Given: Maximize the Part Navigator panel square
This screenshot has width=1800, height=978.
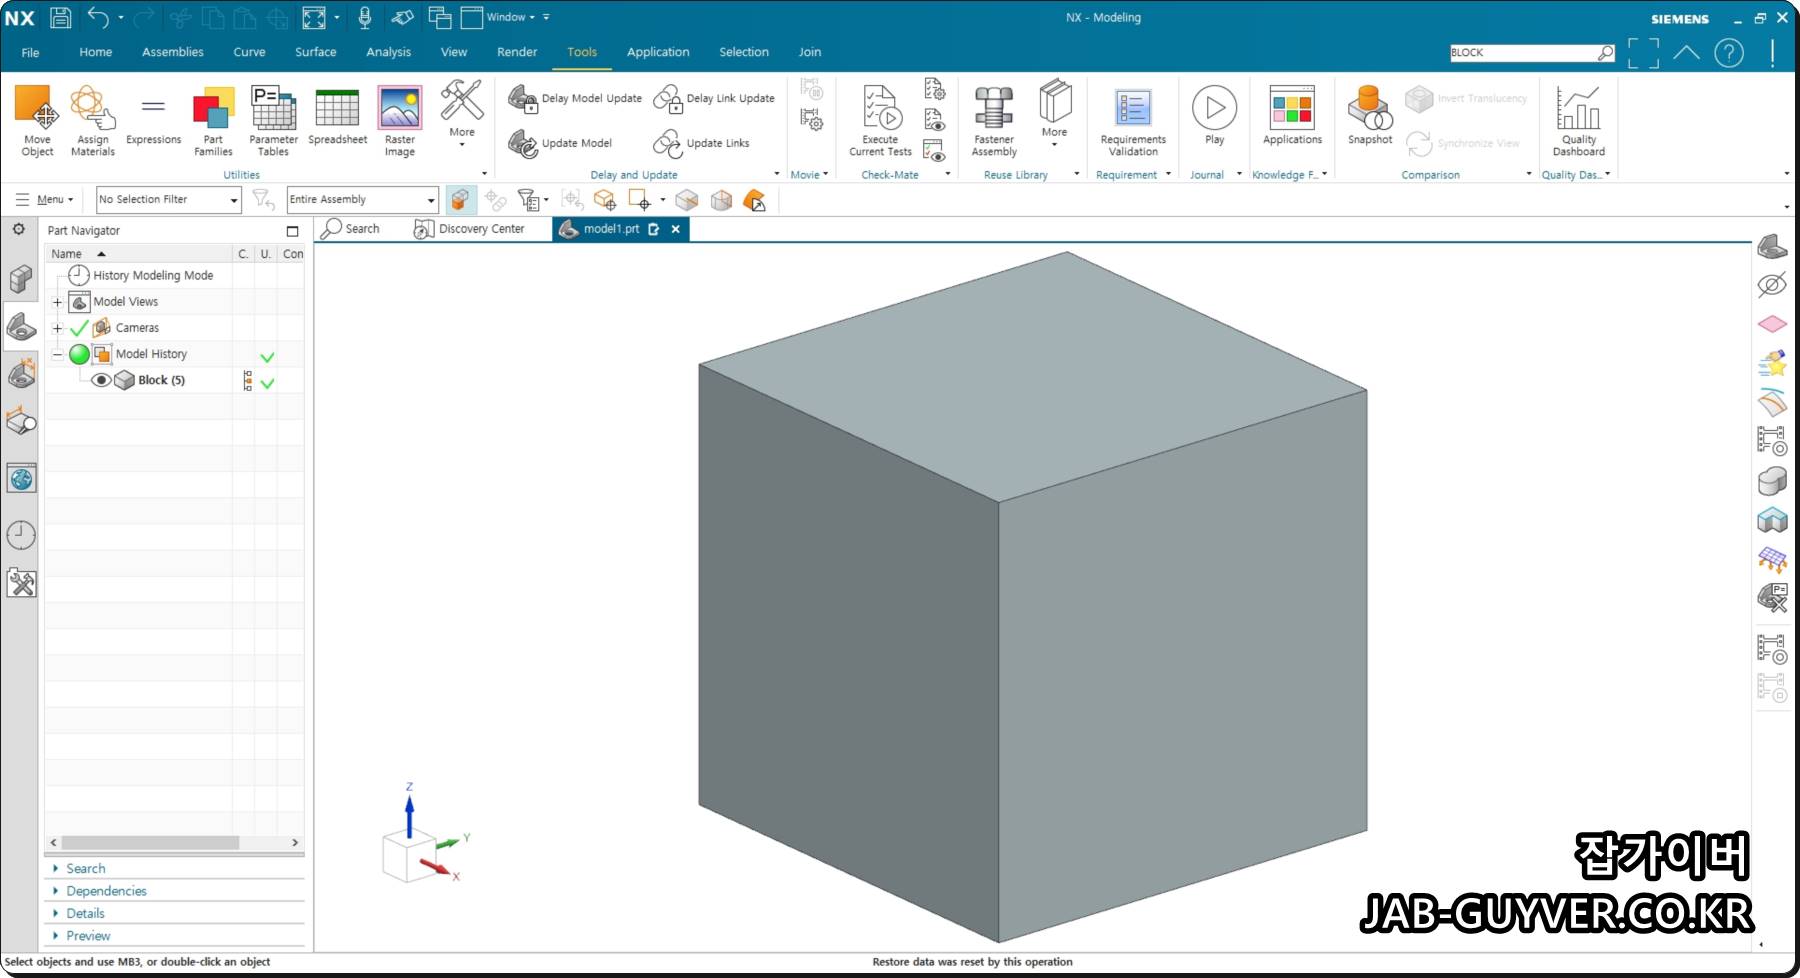Looking at the screenshot, I should [x=293, y=231].
